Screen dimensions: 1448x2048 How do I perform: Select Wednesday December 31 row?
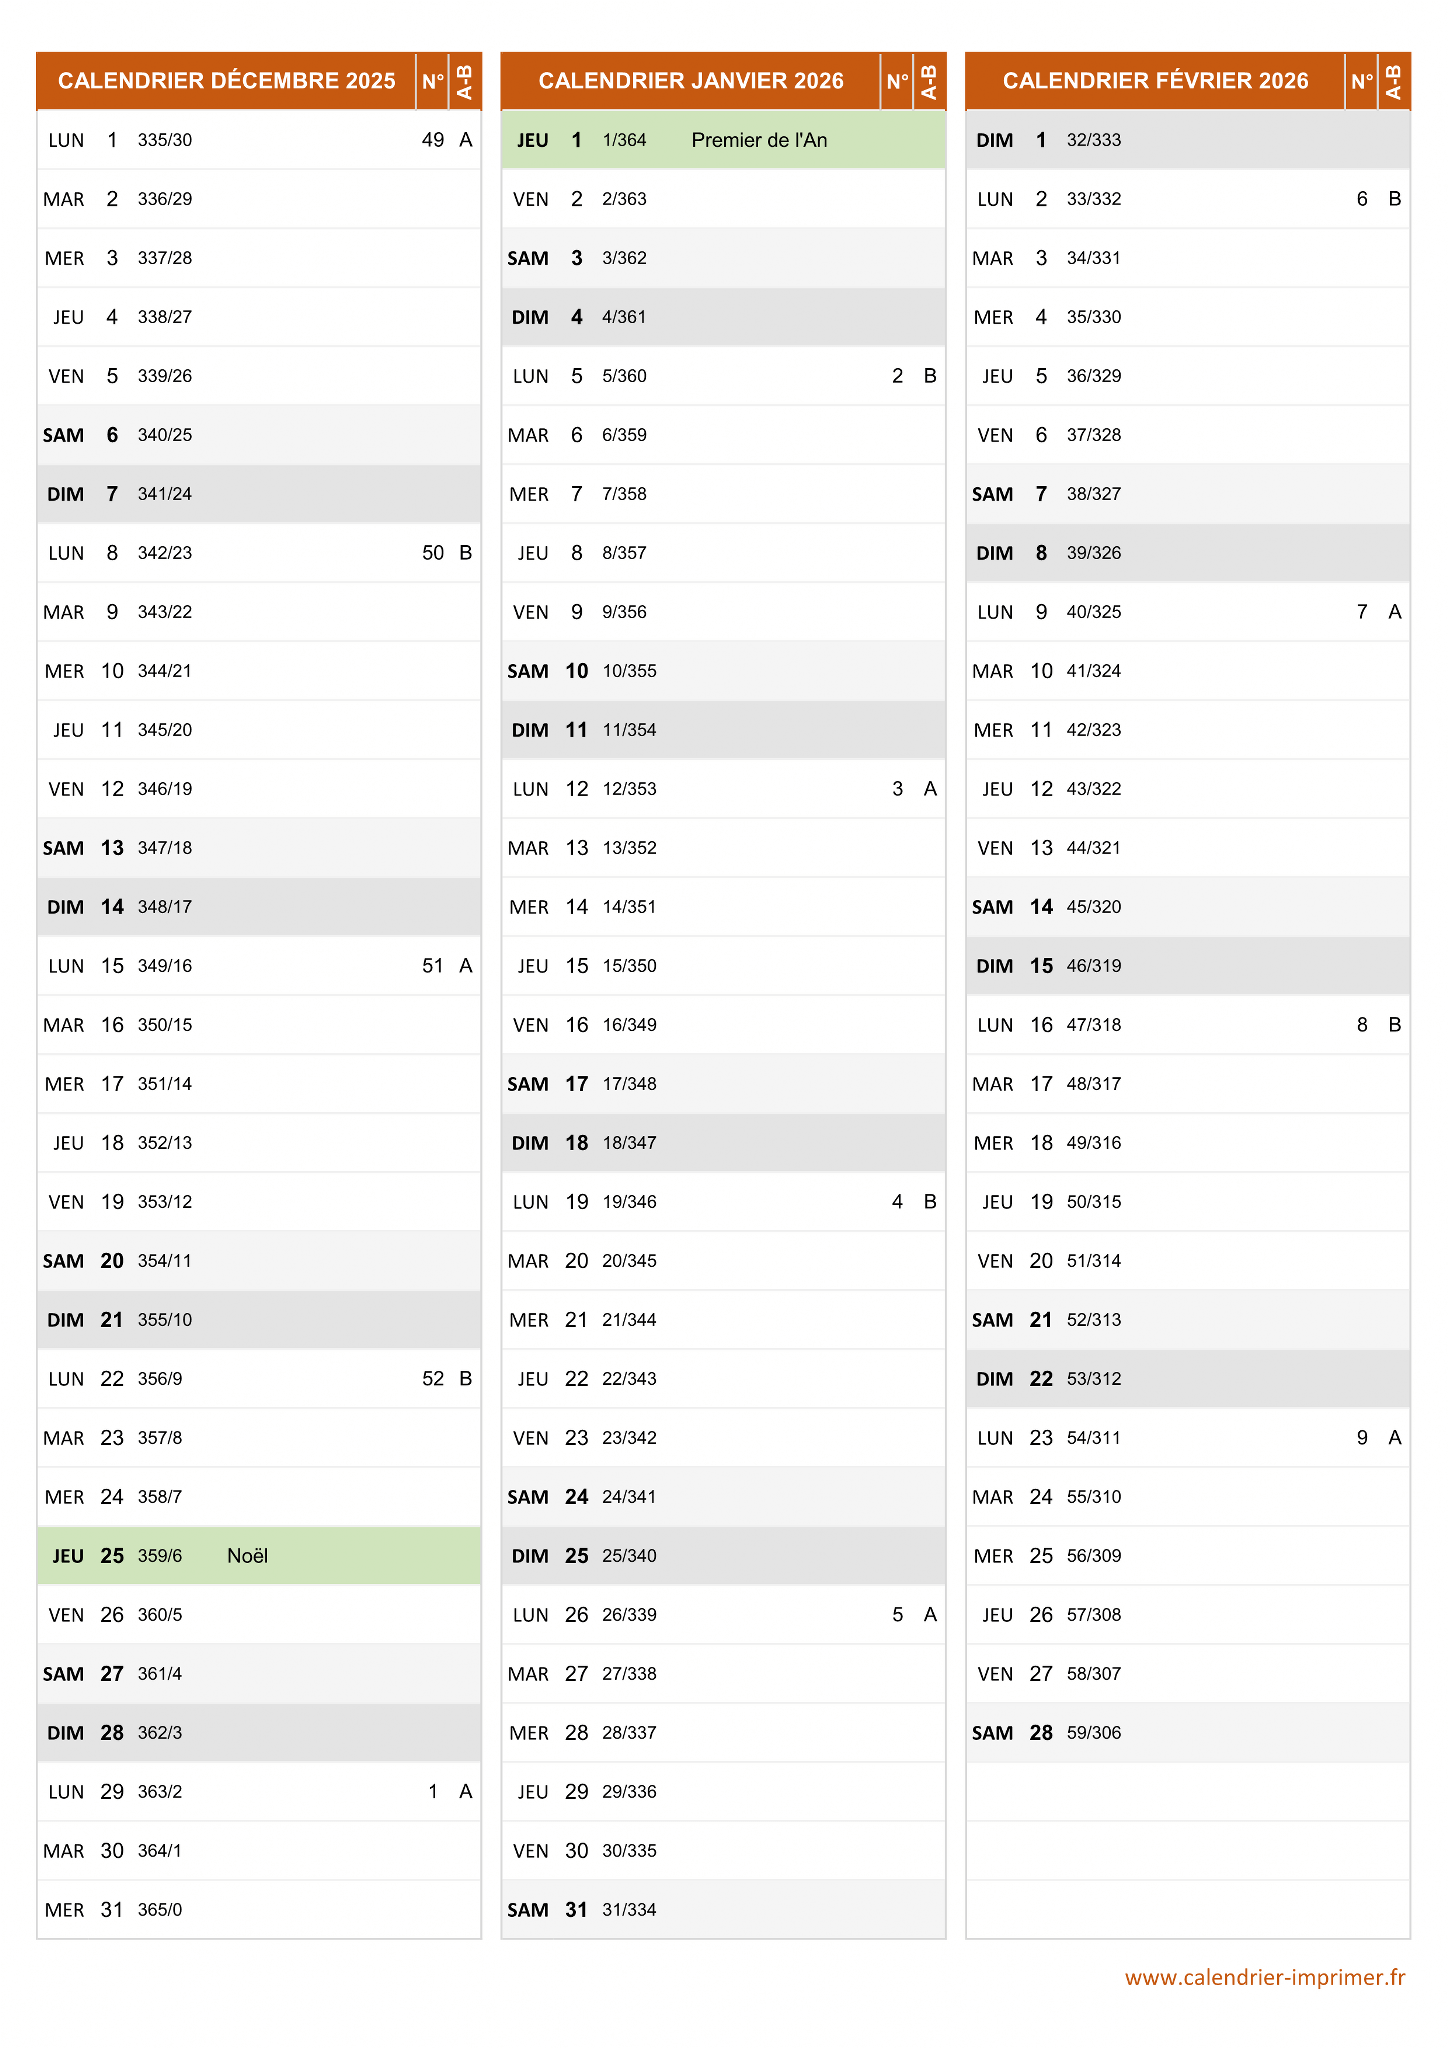pos(259,1909)
